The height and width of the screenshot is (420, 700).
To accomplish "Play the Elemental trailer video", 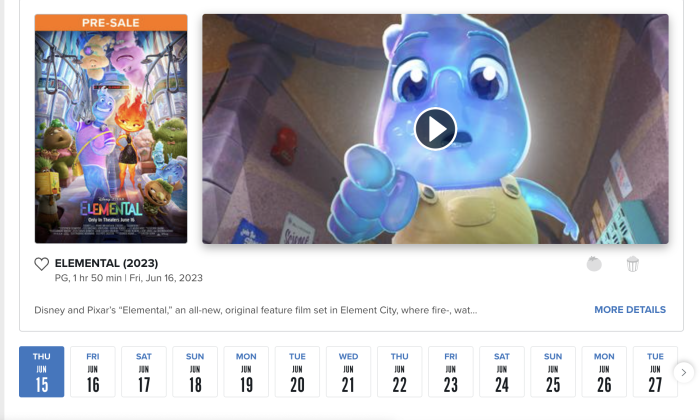I will pyautogui.click(x=435, y=129).
